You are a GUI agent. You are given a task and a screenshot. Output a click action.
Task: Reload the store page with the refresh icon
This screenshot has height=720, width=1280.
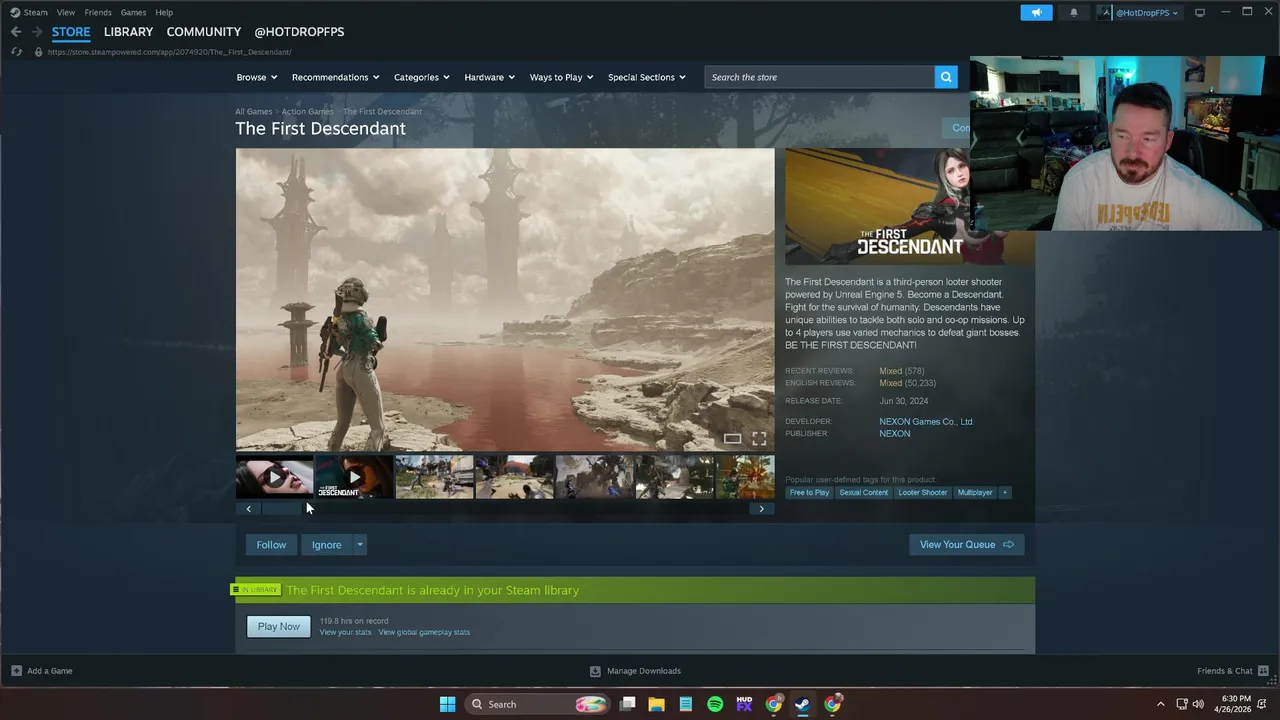click(16, 52)
